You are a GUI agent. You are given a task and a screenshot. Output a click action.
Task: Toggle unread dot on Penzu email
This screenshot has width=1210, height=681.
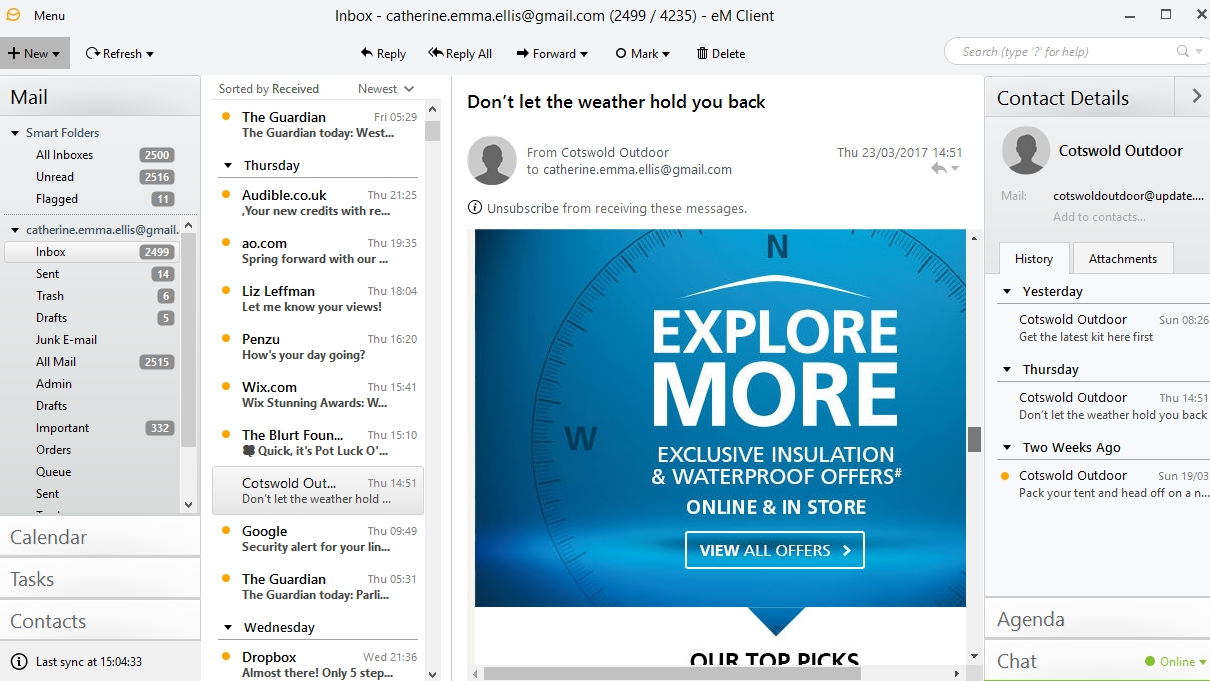227,339
